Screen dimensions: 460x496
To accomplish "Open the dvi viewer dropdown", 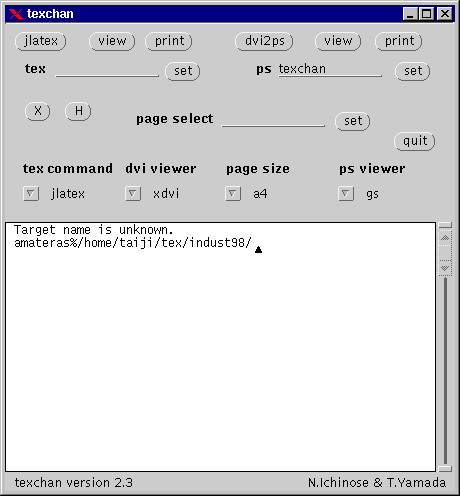I will click(x=133, y=193).
